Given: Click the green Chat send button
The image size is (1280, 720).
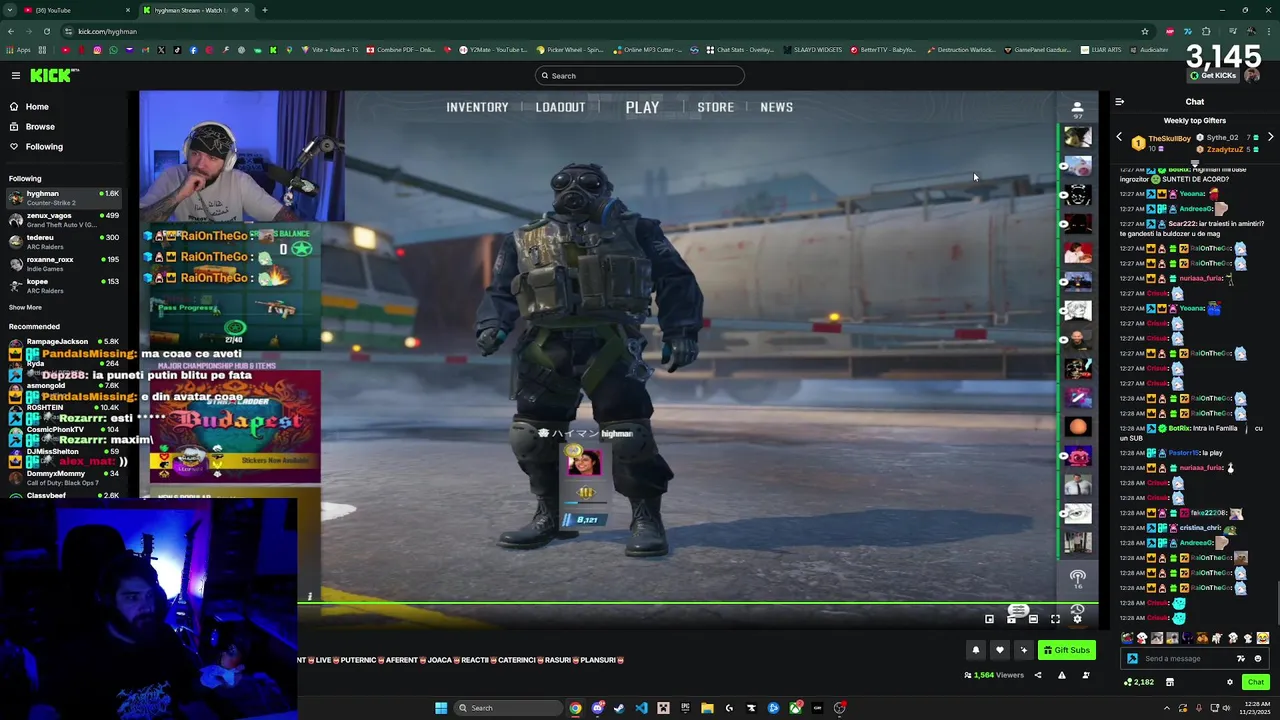Looking at the screenshot, I should click(x=1256, y=682).
